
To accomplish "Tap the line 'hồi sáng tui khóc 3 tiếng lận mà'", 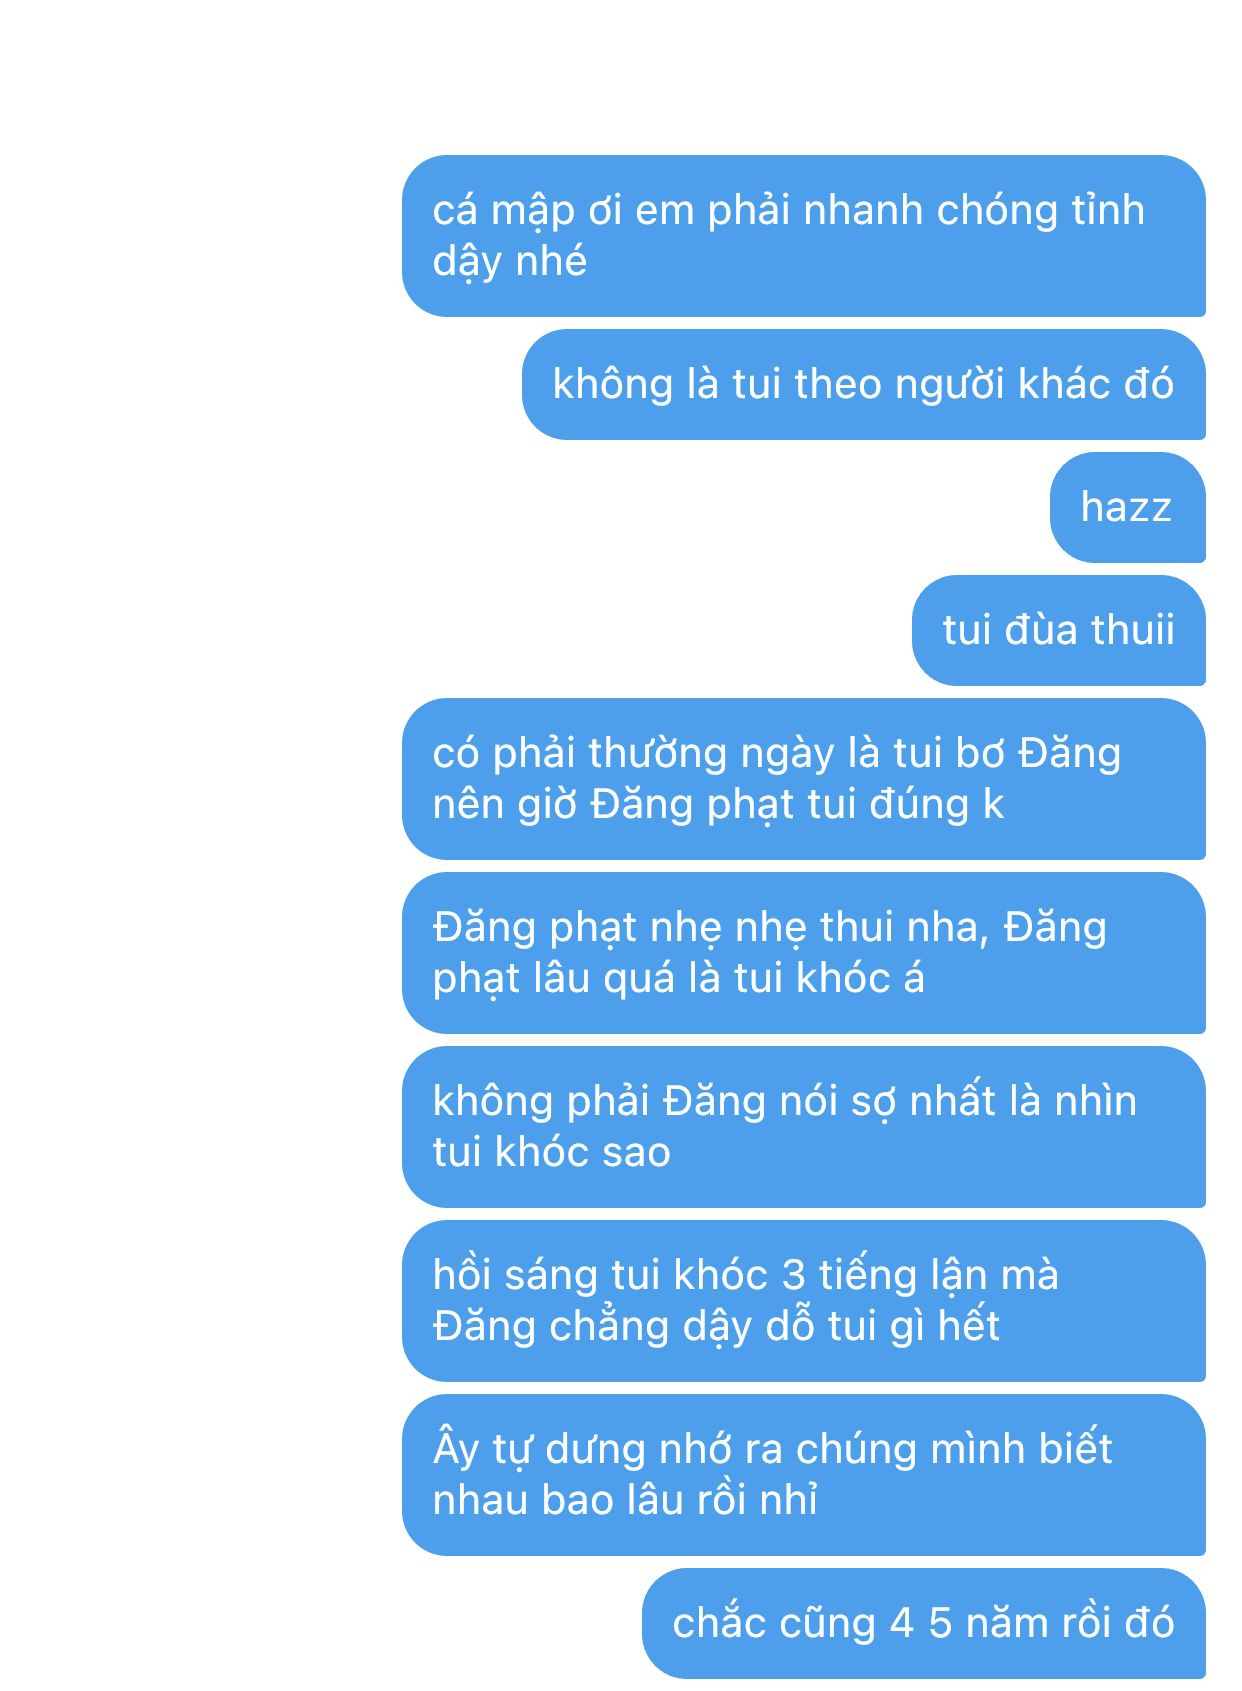I will [x=745, y=1275].
